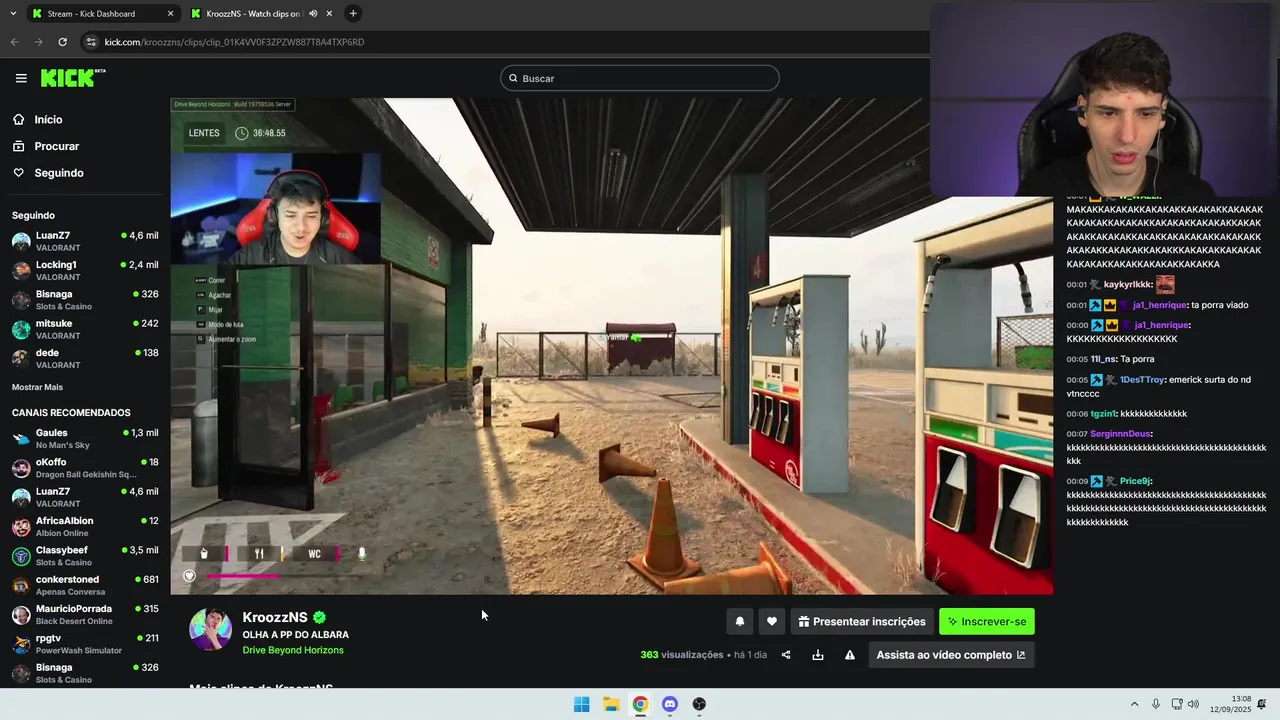The image size is (1280, 720).
Task: Open OBS Studio from taskbar
Action: pos(699,704)
